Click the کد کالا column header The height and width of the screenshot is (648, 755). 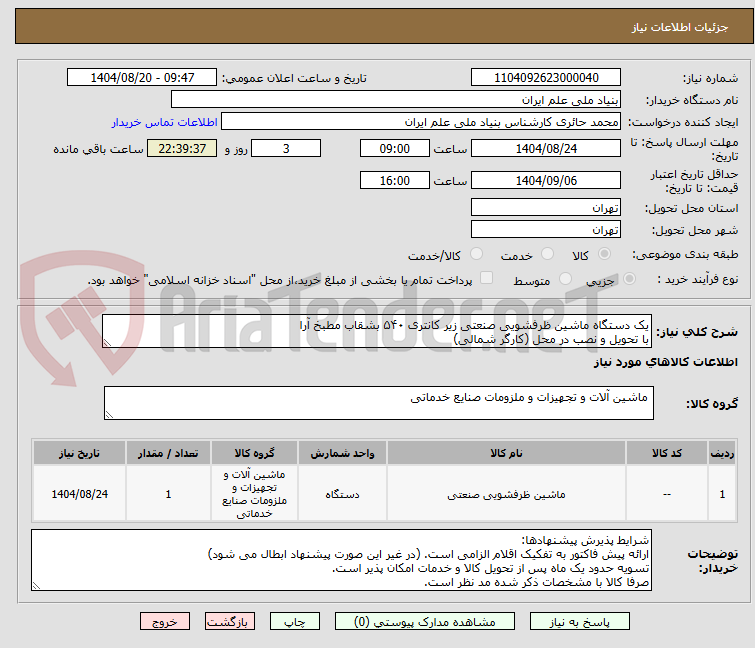point(666,453)
